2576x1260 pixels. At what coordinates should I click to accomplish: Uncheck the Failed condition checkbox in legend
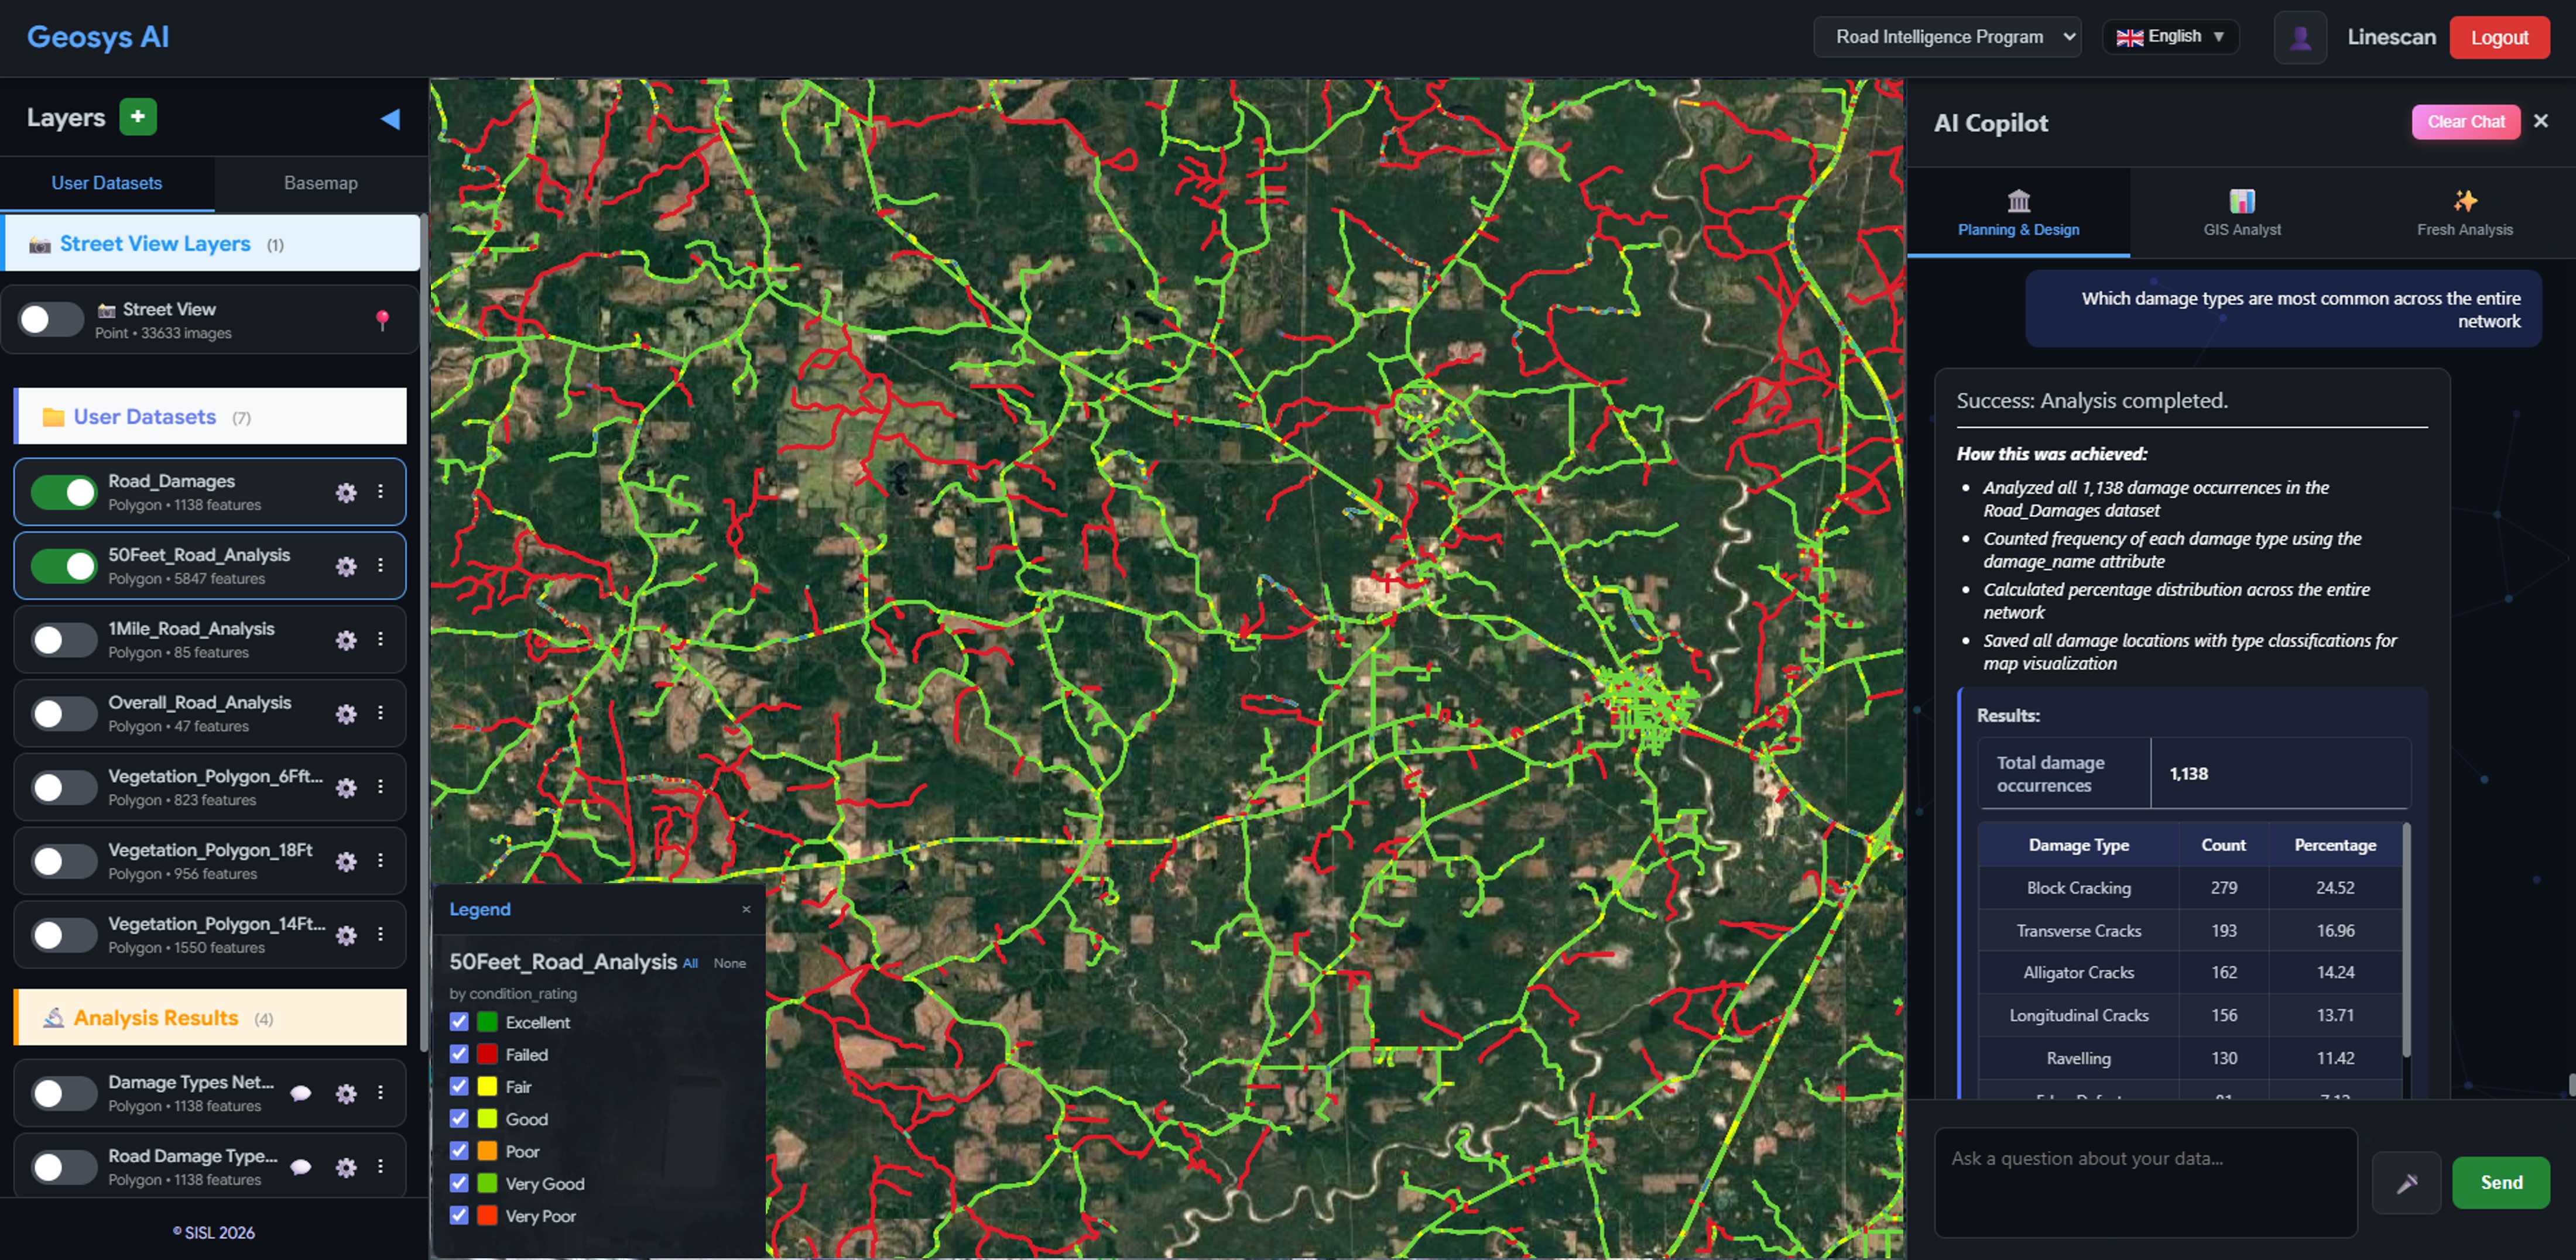point(459,1054)
